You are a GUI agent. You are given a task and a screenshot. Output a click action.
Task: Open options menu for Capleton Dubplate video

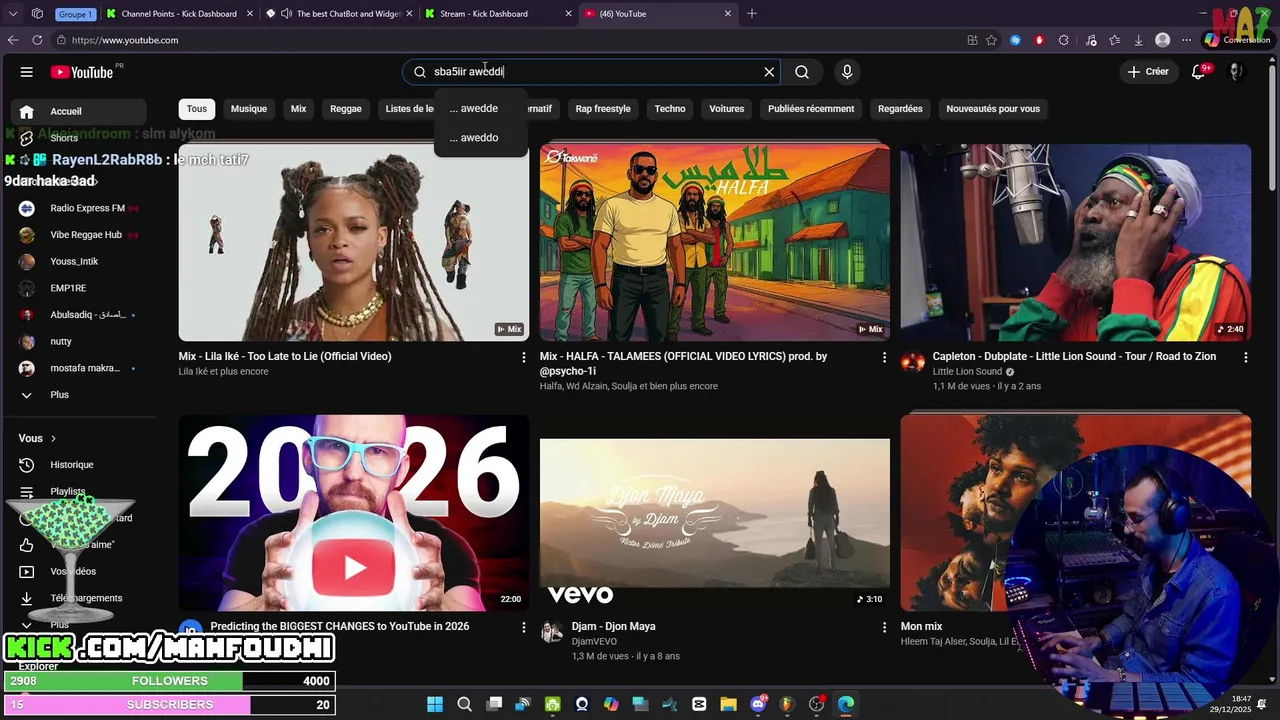tap(1245, 357)
